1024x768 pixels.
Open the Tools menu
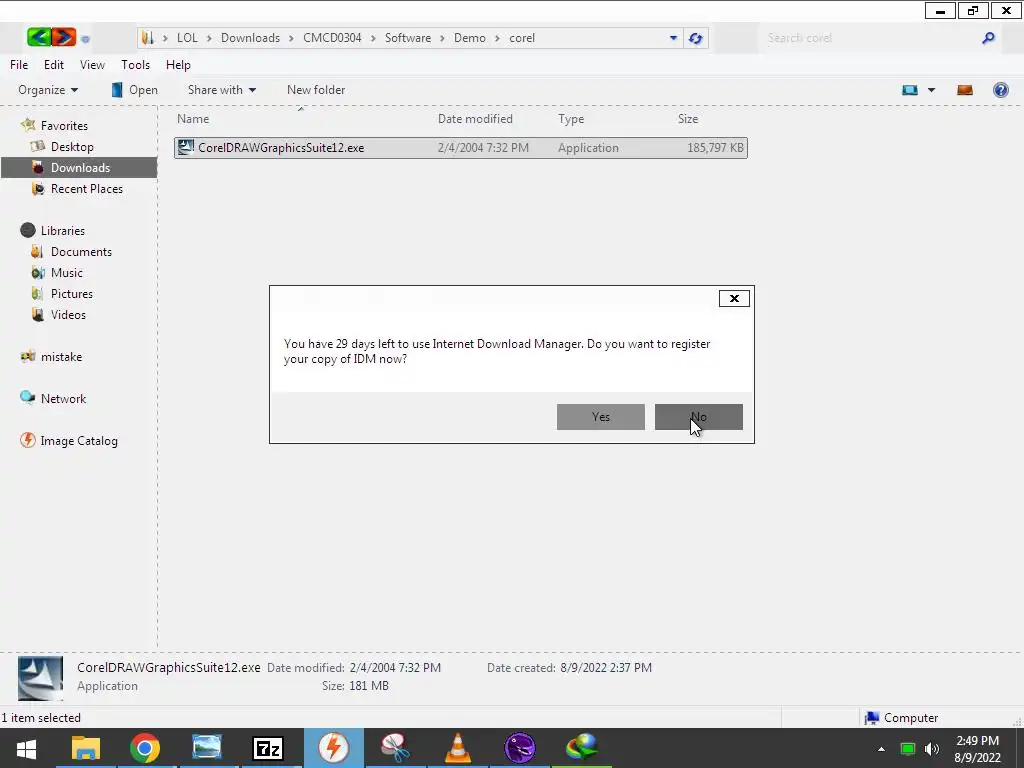point(135,65)
